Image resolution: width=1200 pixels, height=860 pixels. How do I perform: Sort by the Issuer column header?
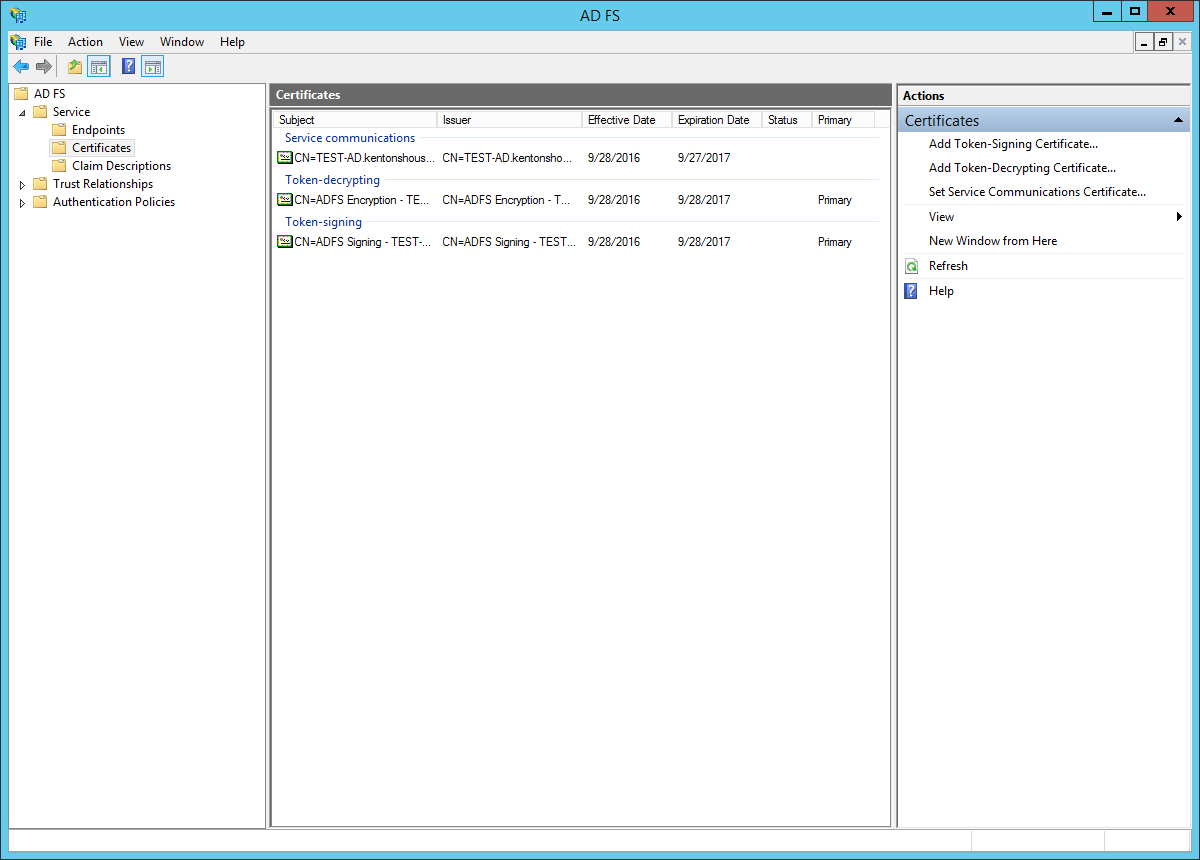(x=510, y=120)
